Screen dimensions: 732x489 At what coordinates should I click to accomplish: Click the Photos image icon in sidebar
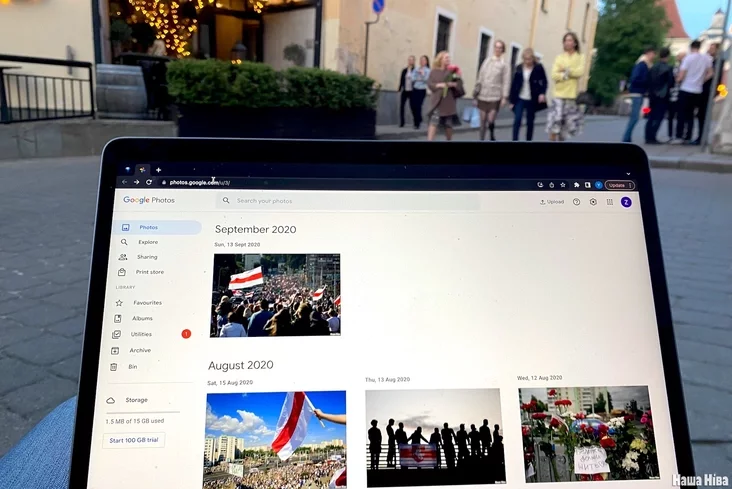pos(126,227)
